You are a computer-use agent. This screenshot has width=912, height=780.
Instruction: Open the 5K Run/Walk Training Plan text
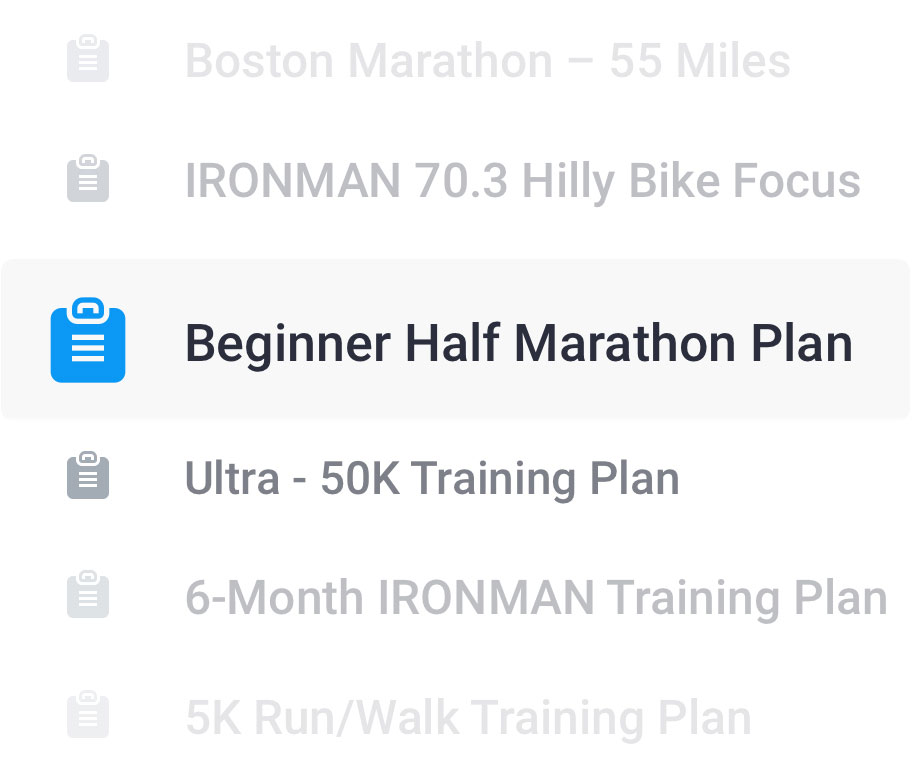[468, 718]
